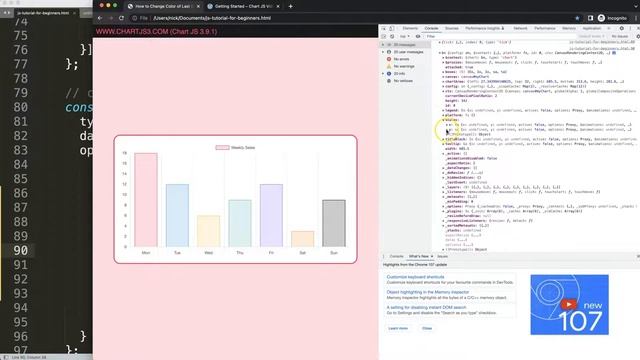Screen dimensions: 640x360
Task: Toggle the DevTools device toolbar
Action: (x=391, y=28)
